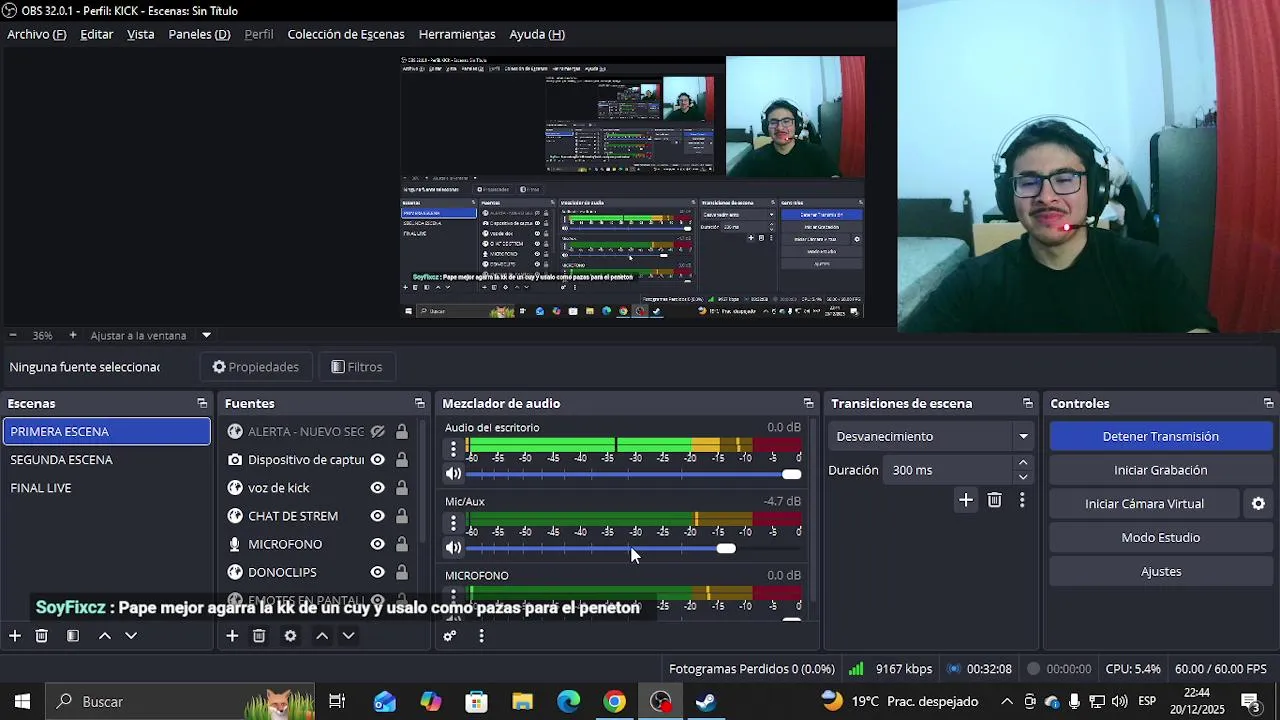The width and height of the screenshot is (1280, 720).
Task: Select the SEGUNDA ESCENA scene
Action: click(106, 460)
